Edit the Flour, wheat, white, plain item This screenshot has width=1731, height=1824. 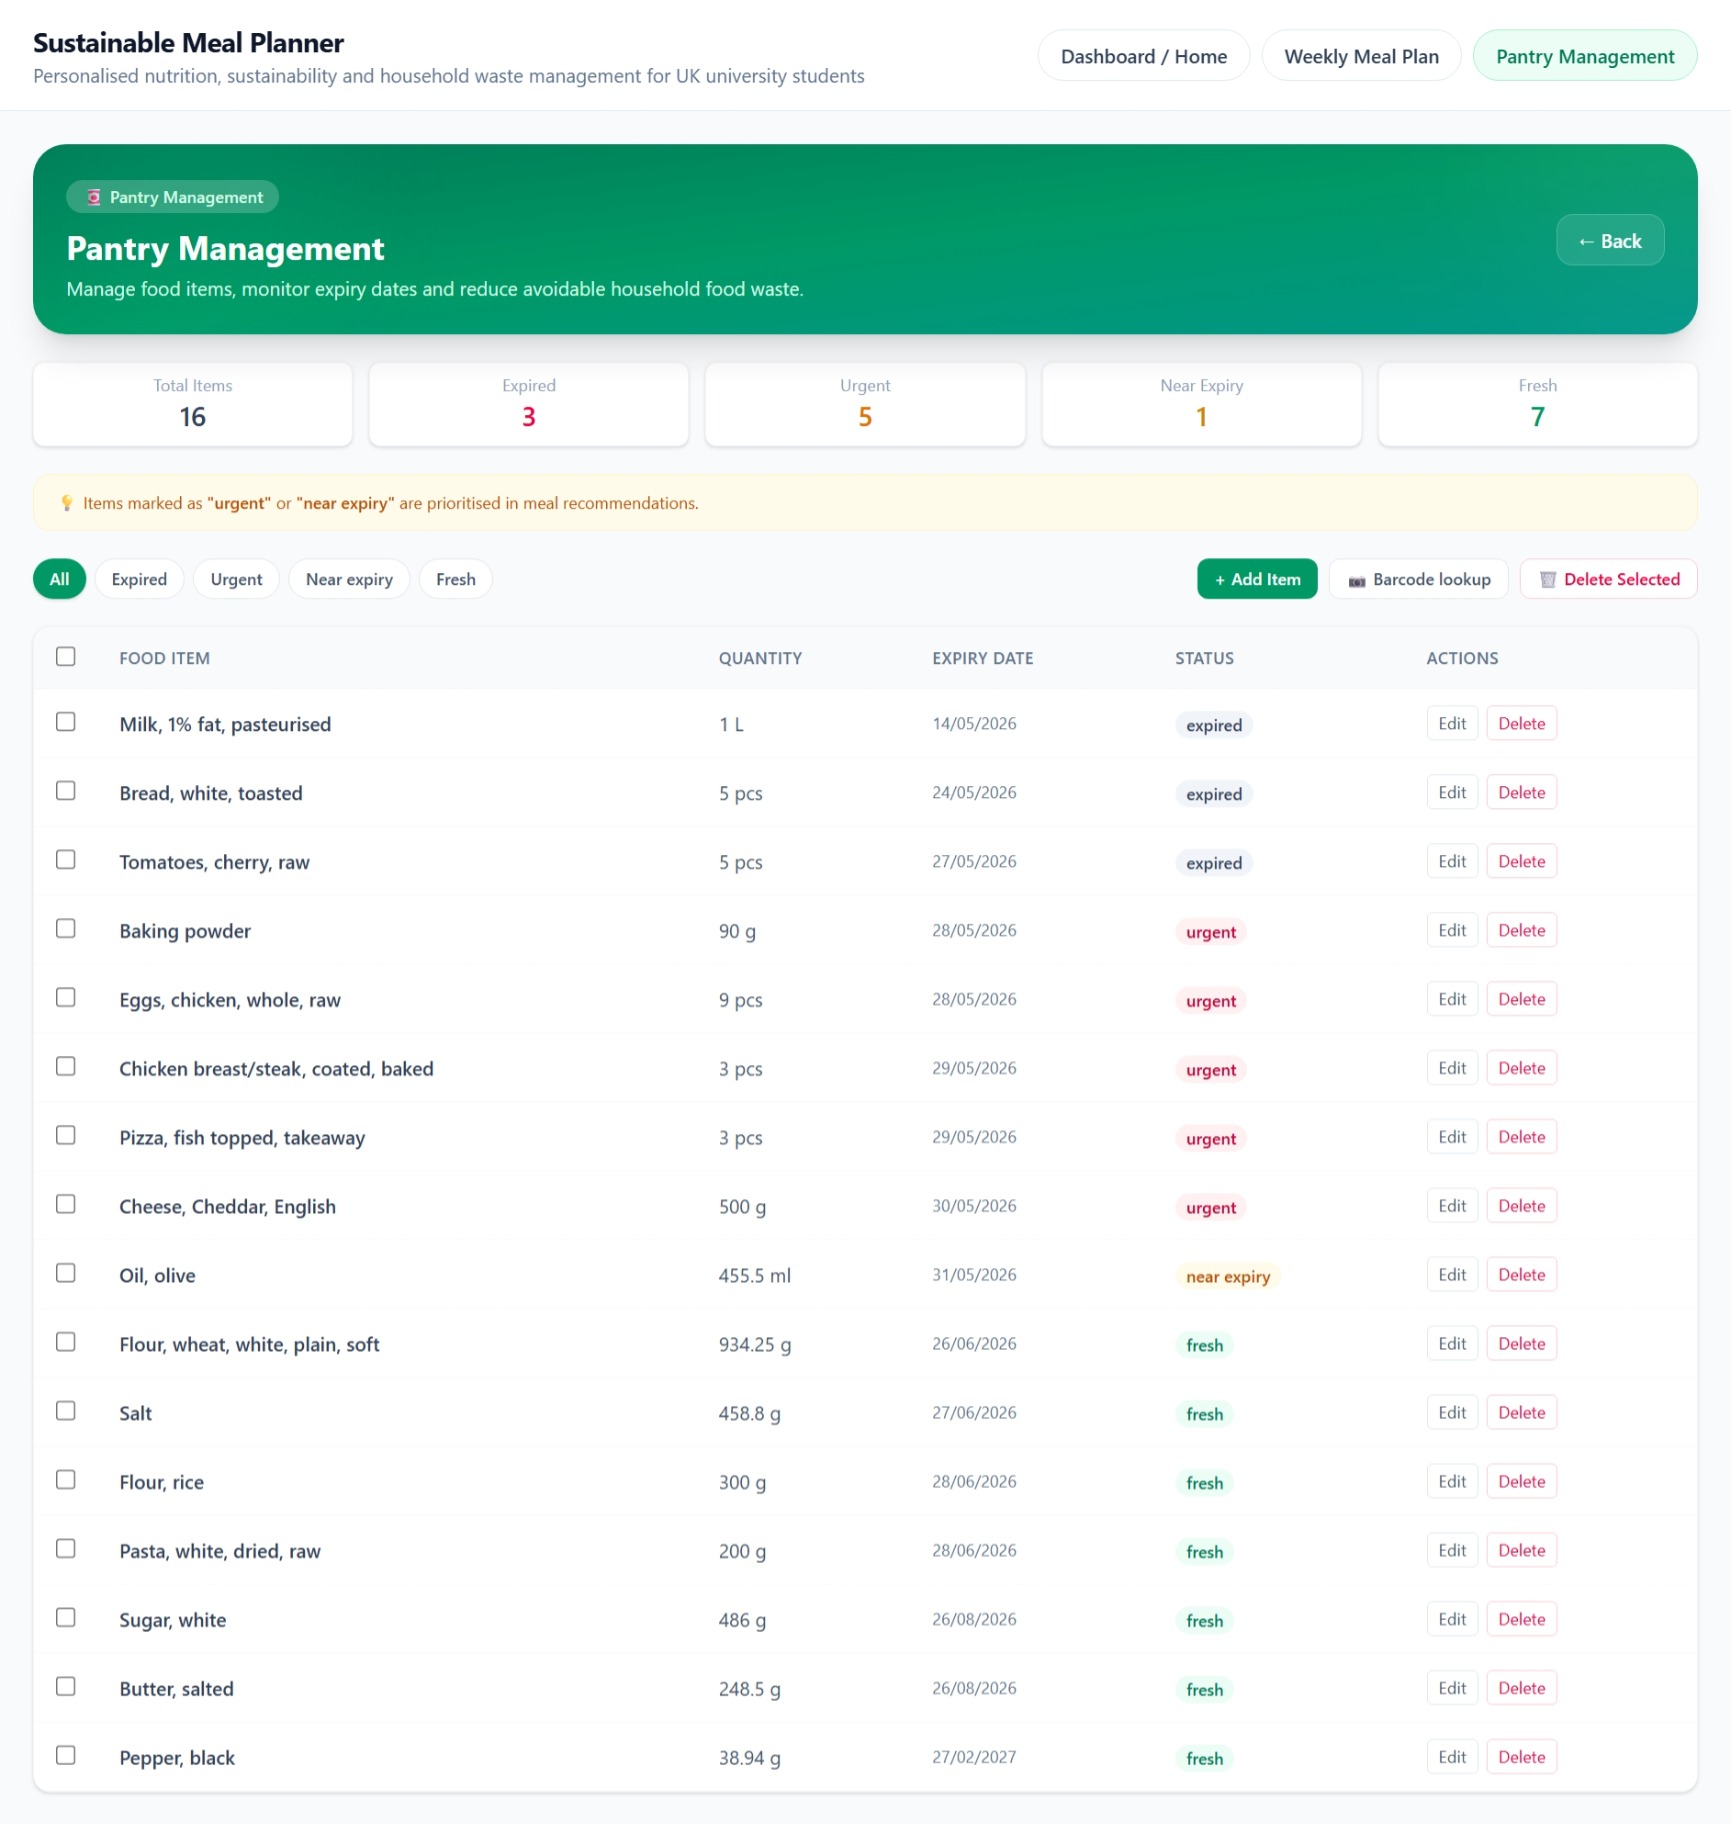[1452, 1344]
